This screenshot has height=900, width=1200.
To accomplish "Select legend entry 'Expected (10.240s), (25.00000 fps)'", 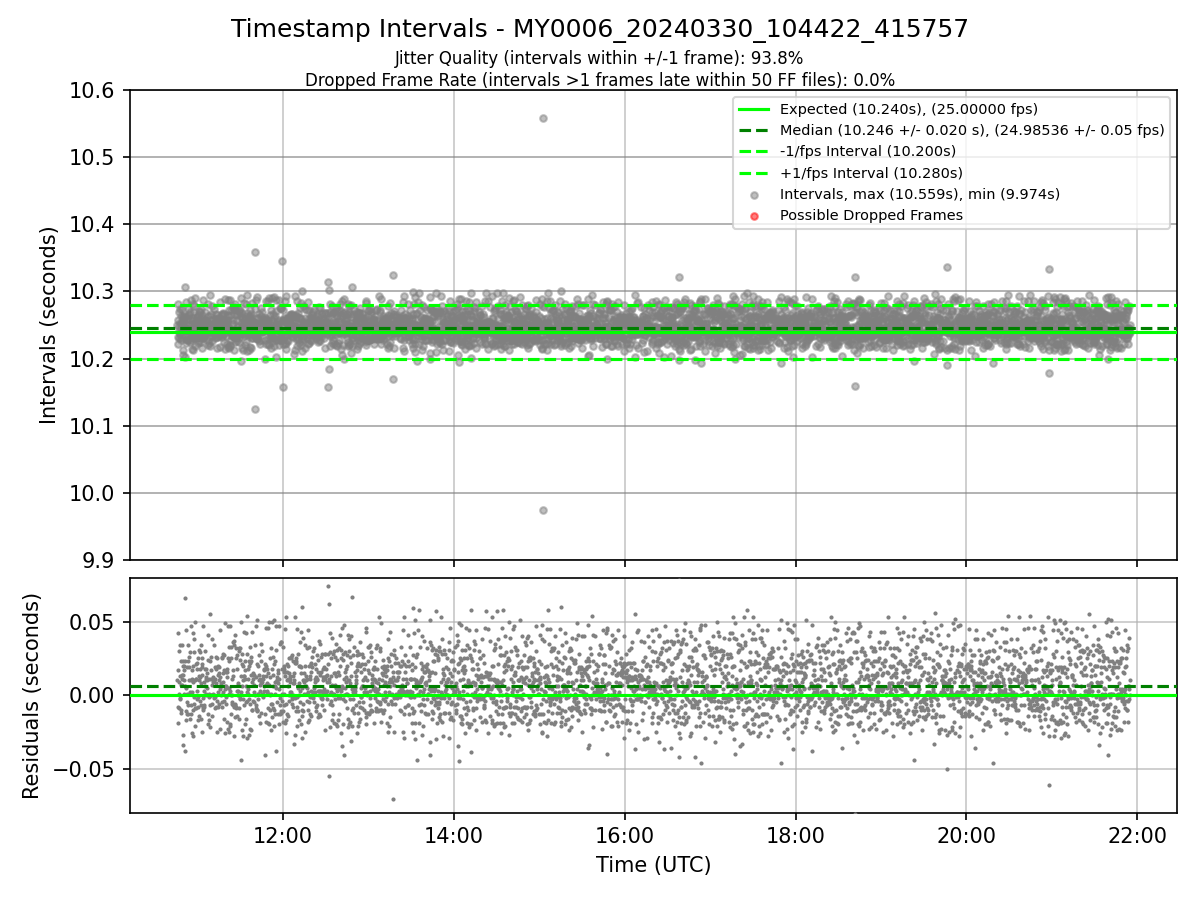I will [x=908, y=109].
